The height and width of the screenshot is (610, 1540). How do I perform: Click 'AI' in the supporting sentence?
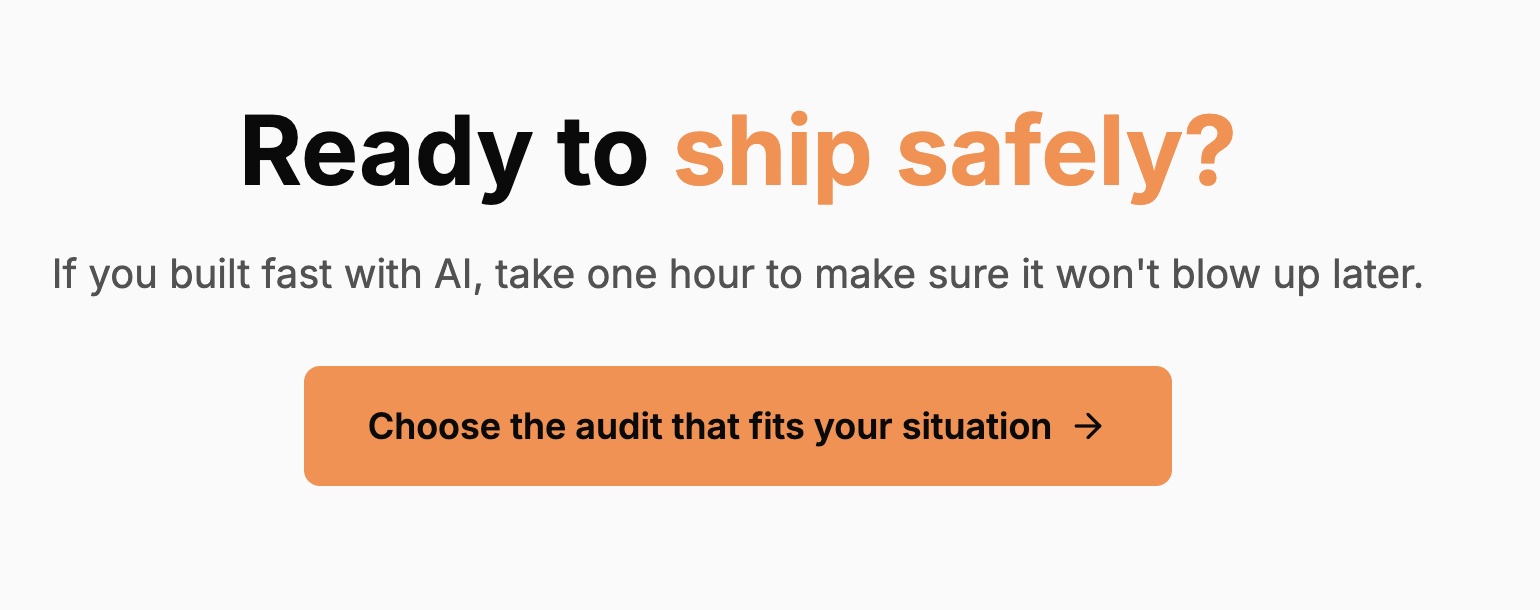[452, 274]
